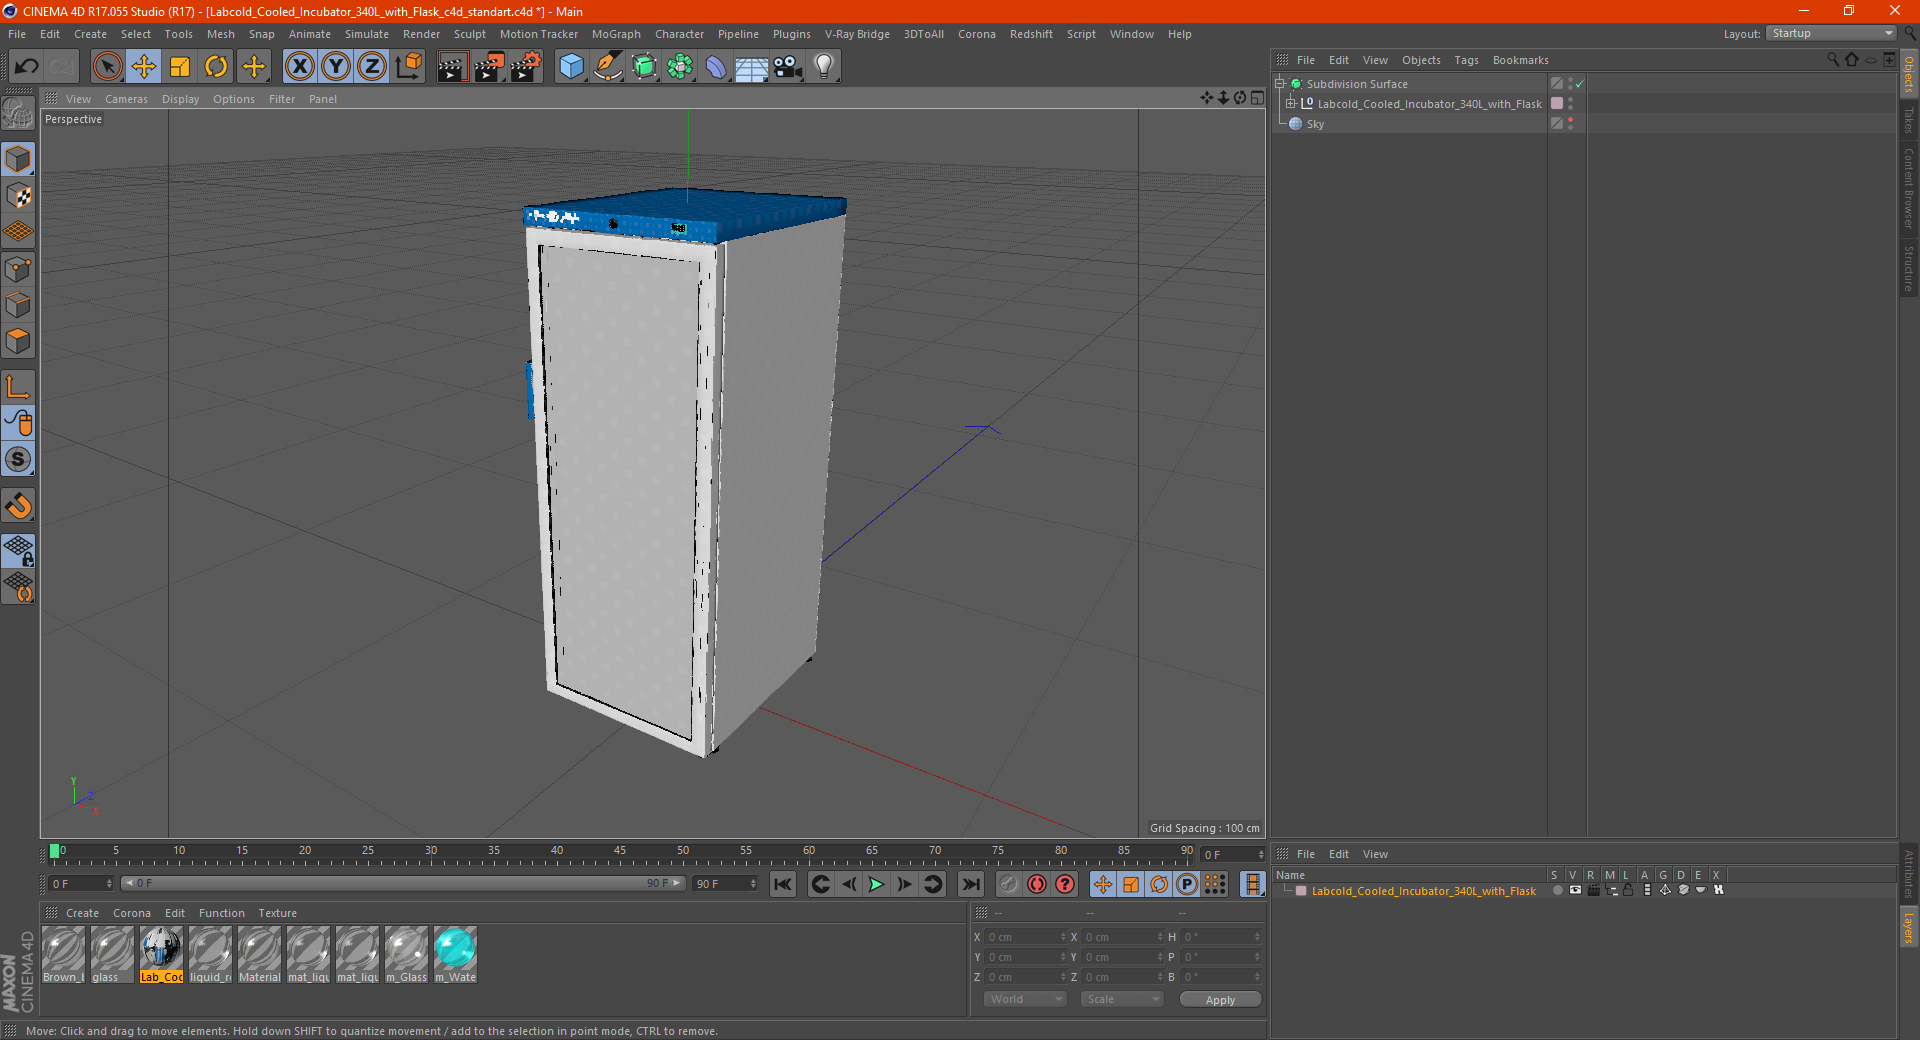Open the Deformer objects icon
Image resolution: width=1920 pixels, height=1040 pixels.
pos(716,67)
